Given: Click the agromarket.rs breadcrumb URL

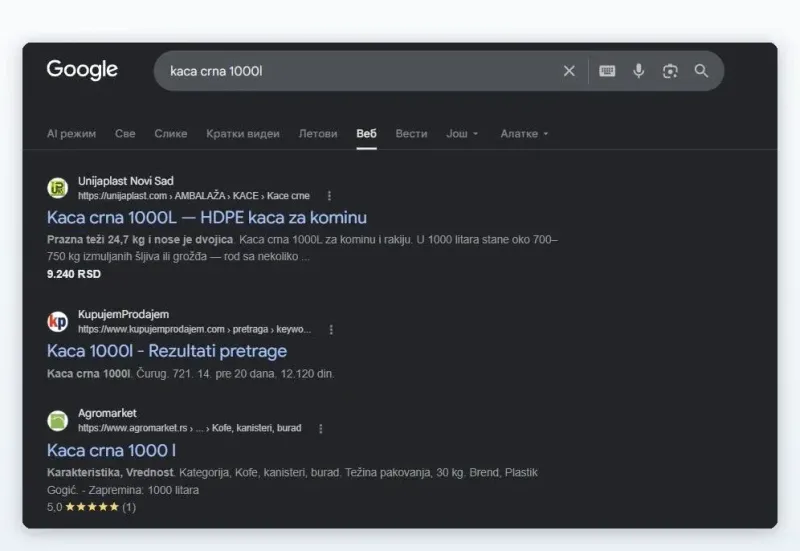Looking at the screenshot, I should [x=190, y=428].
